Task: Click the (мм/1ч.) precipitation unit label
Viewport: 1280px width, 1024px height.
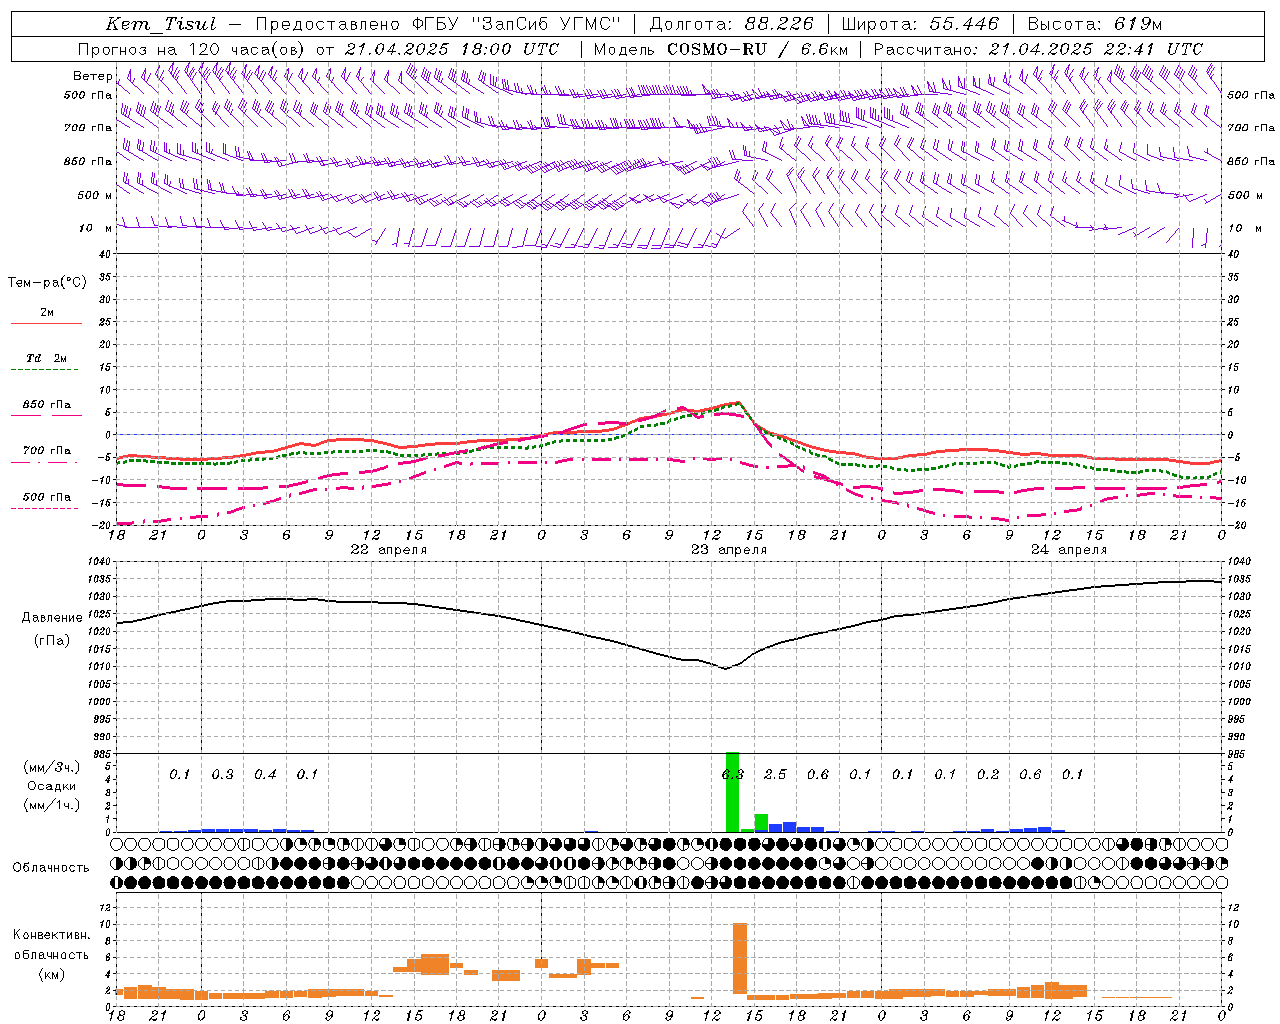Action: pos(50,805)
